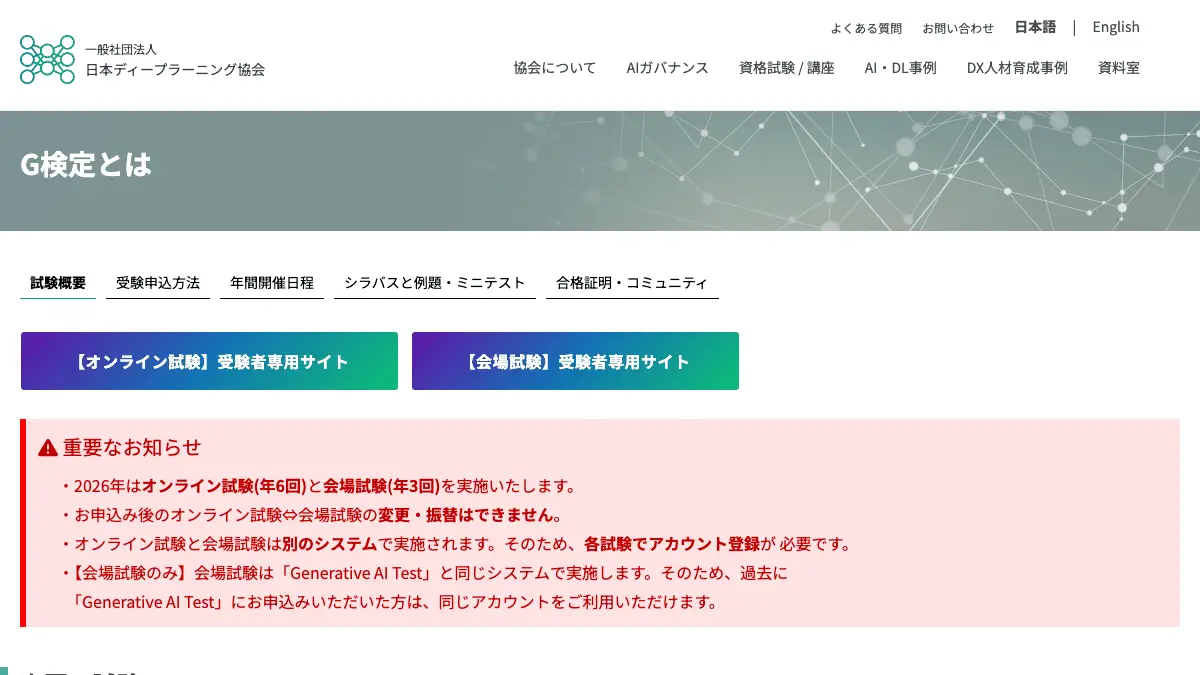The width and height of the screenshot is (1200, 675).
Task: Select 年間開催日程 tab
Action: pos(272,283)
